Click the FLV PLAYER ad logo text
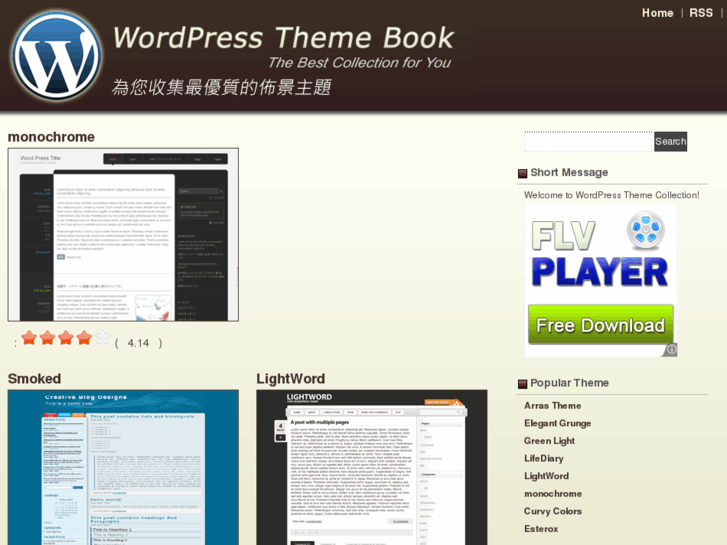This screenshot has height=545, width=727. click(x=599, y=254)
